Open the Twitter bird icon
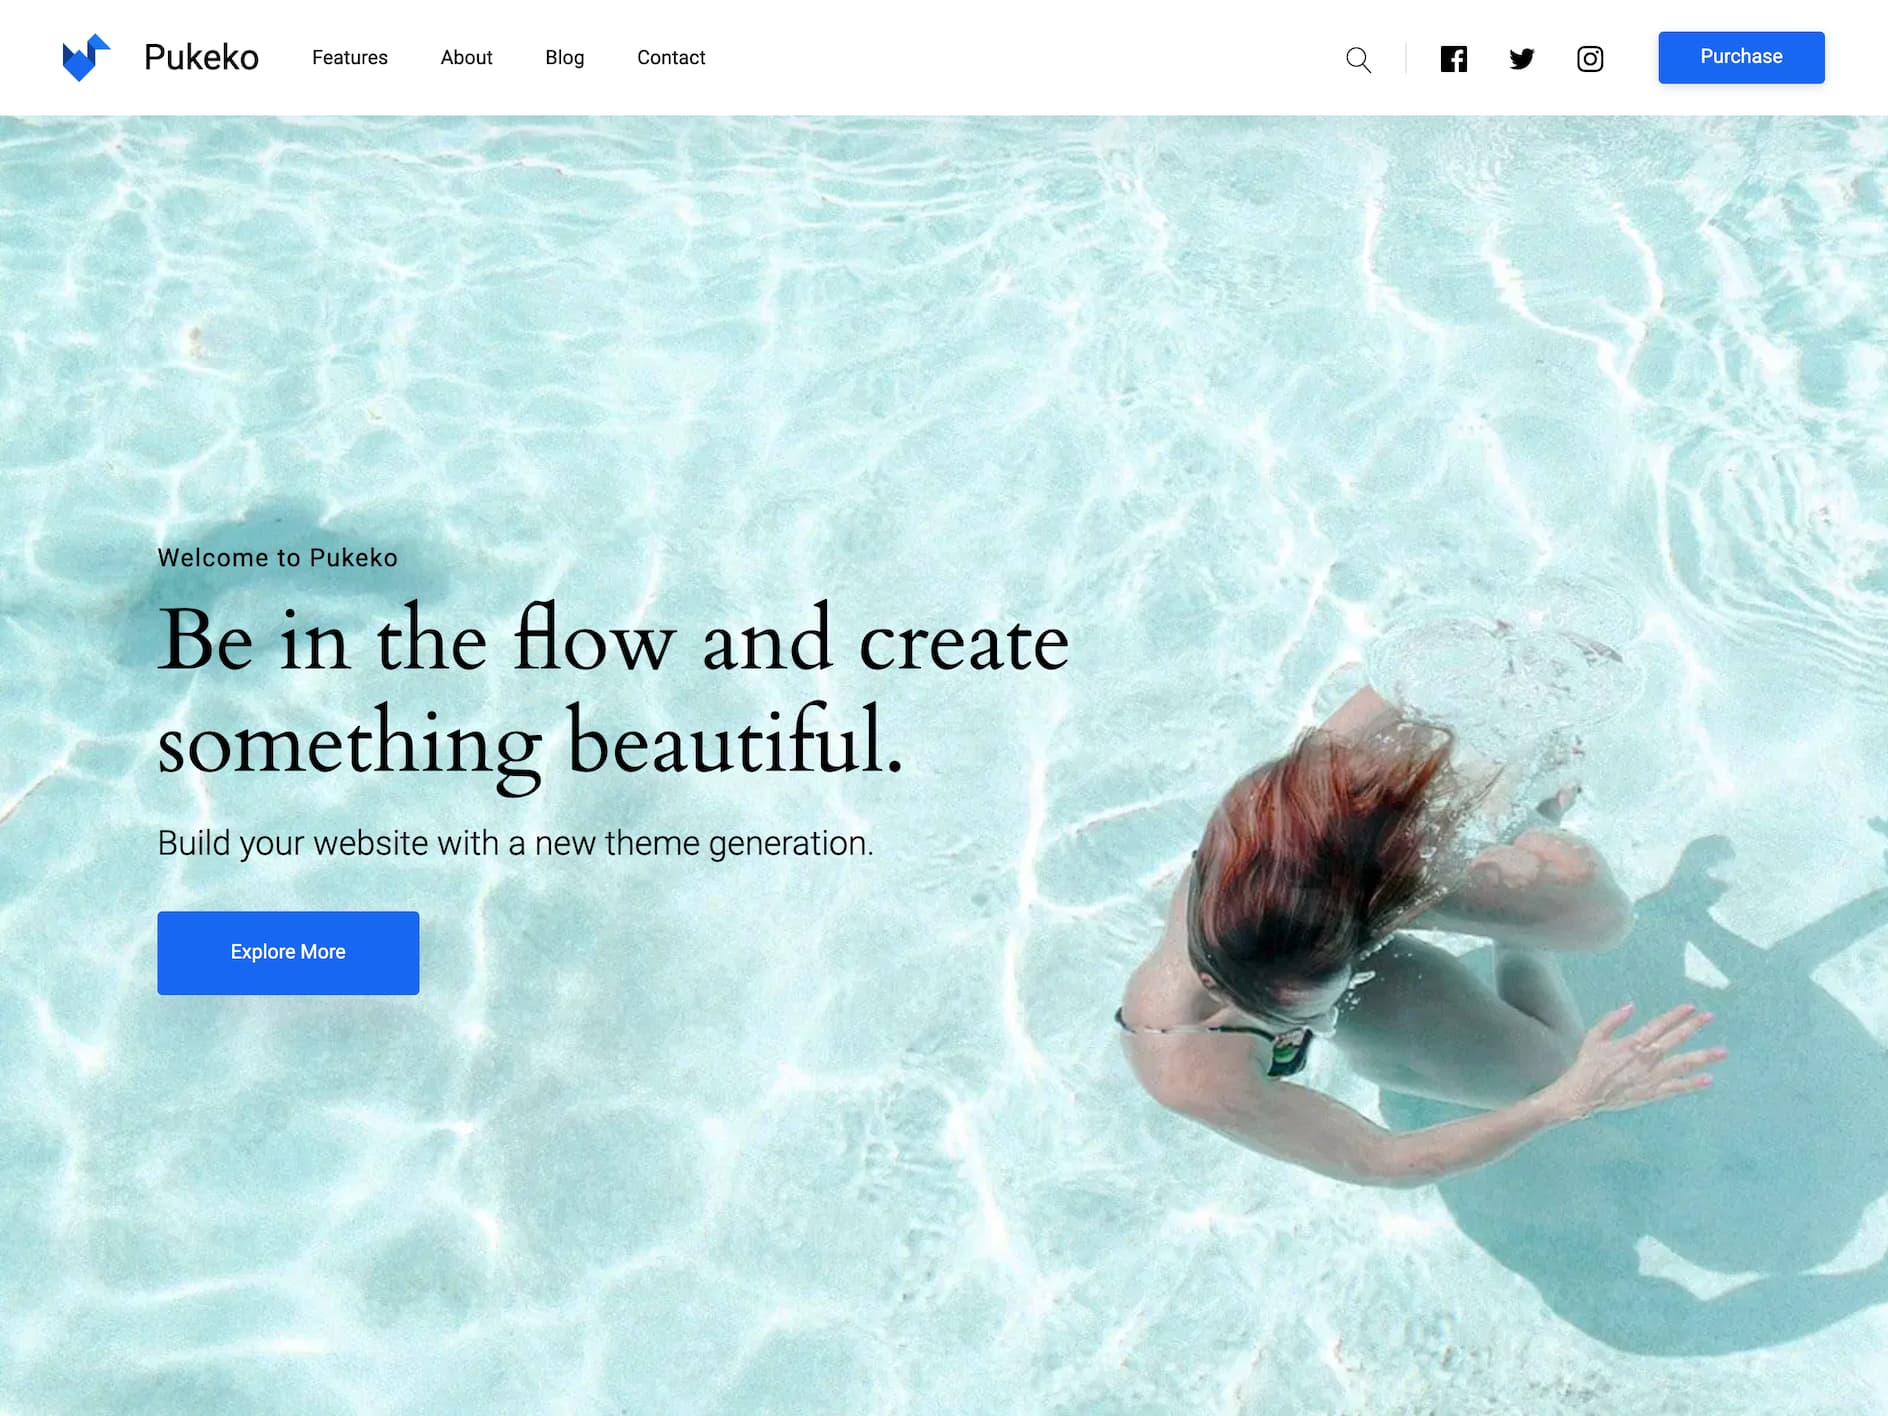This screenshot has width=1888, height=1416. coord(1522,59)
